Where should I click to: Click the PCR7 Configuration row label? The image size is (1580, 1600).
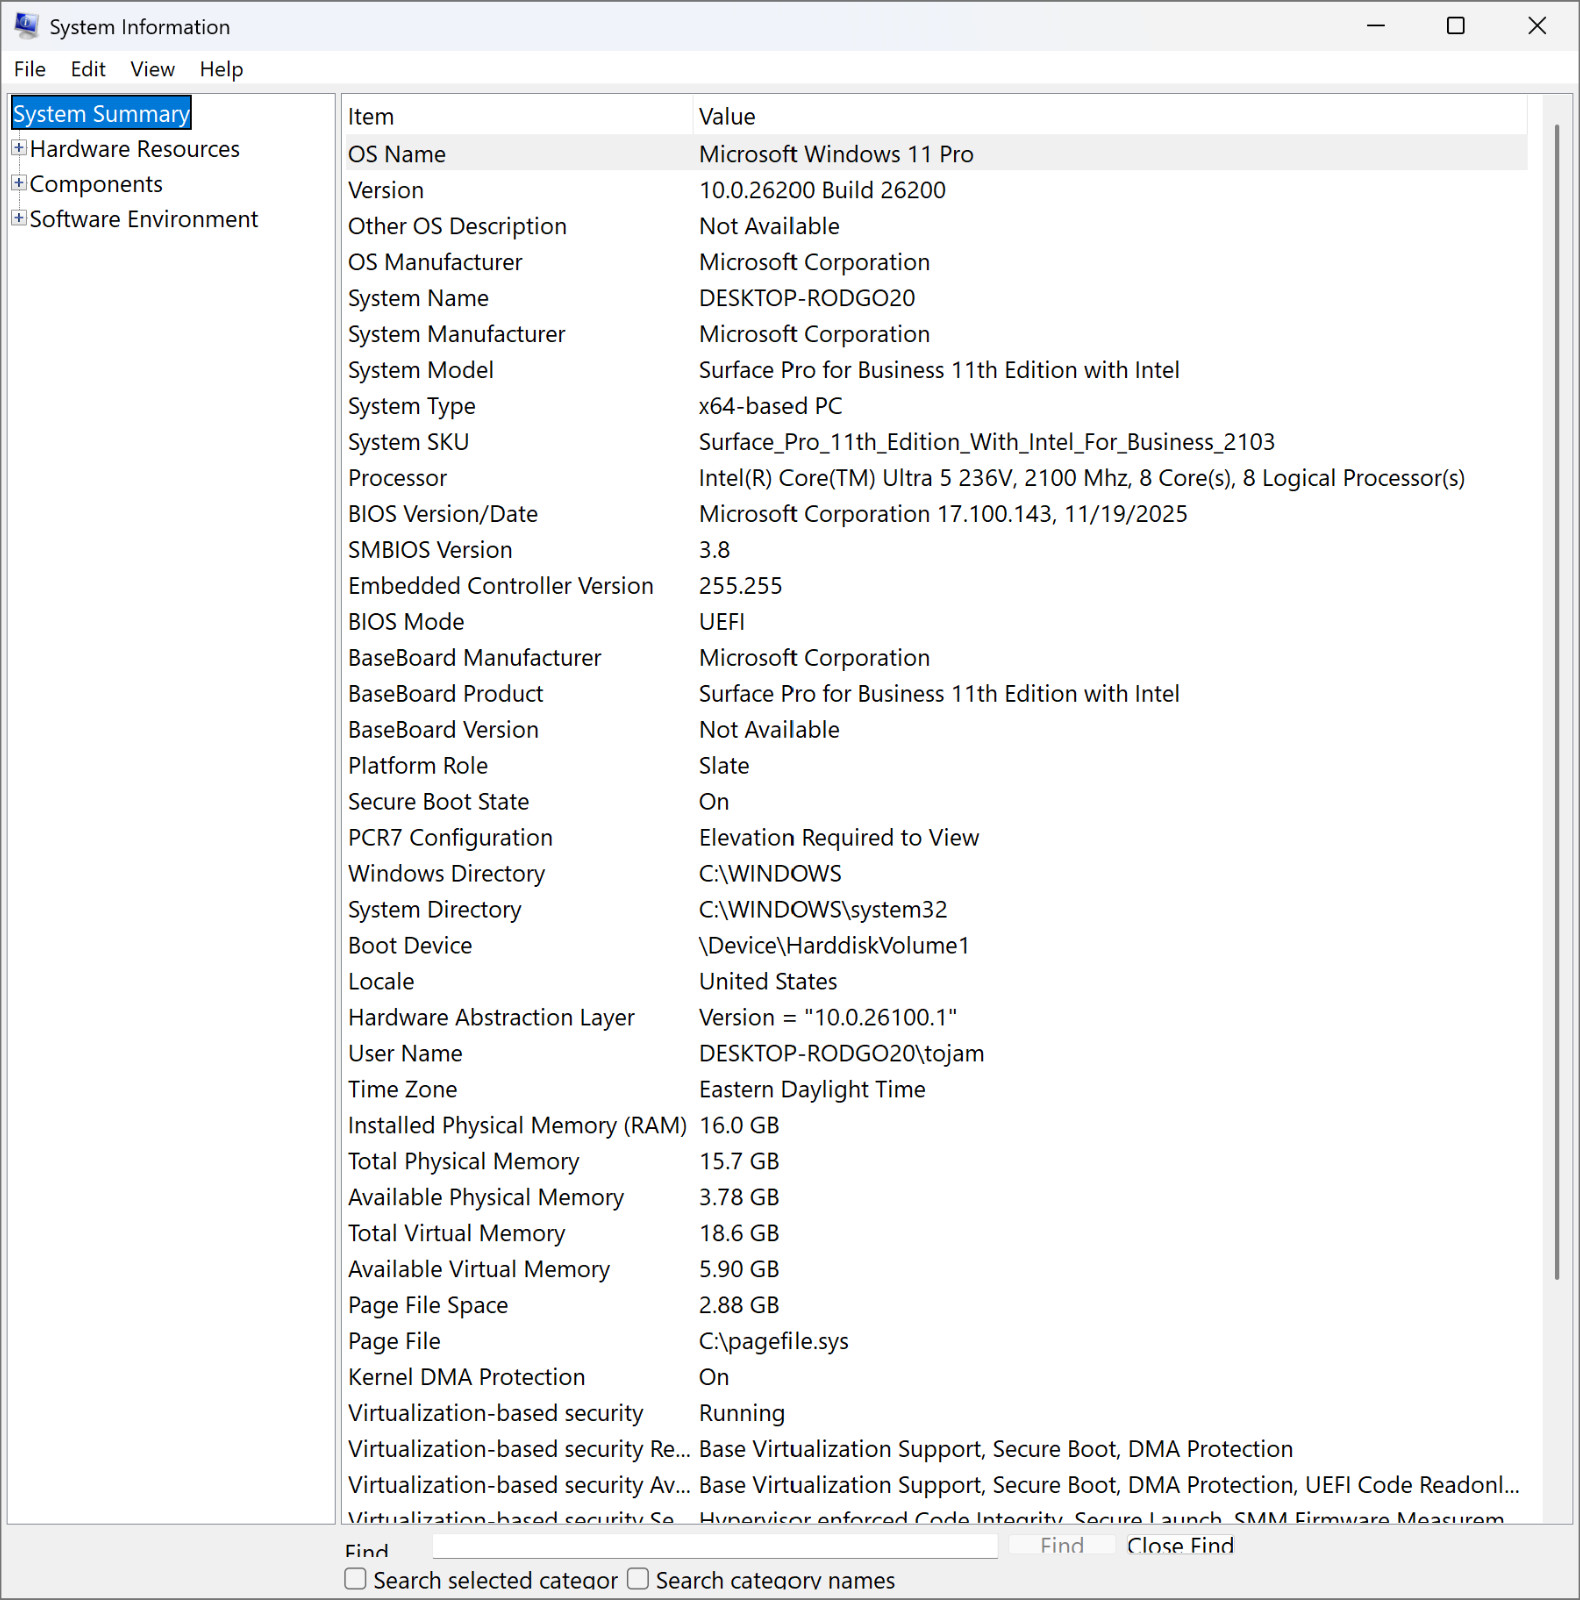tap(450, 838)
